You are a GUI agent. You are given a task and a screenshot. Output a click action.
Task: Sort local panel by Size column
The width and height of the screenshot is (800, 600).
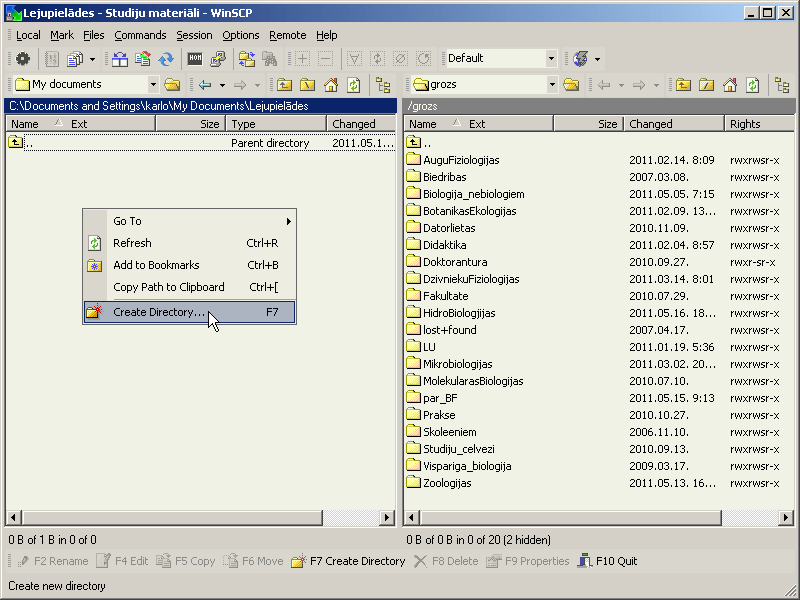tap(191, 124)
